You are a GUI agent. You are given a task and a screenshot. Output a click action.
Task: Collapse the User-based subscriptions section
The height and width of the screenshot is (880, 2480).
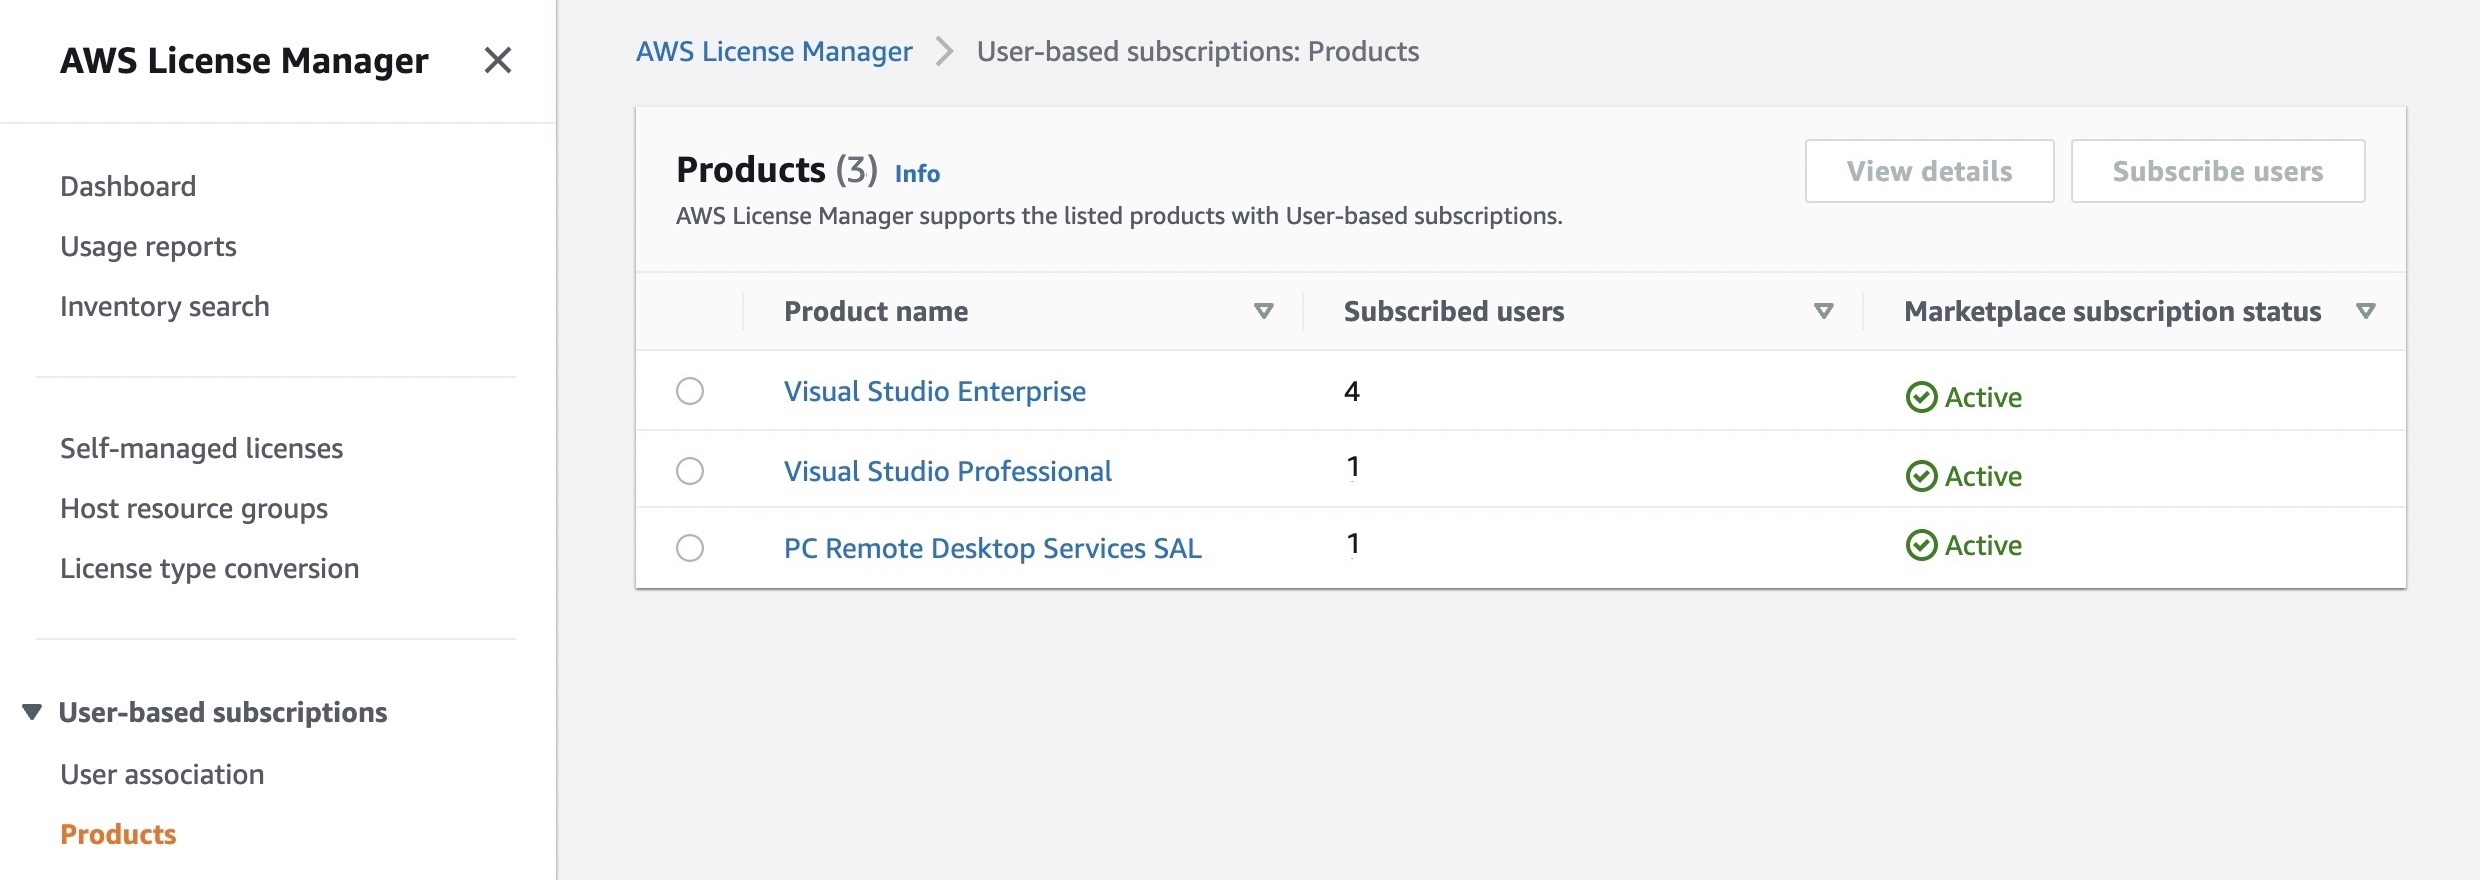[32, 712]
